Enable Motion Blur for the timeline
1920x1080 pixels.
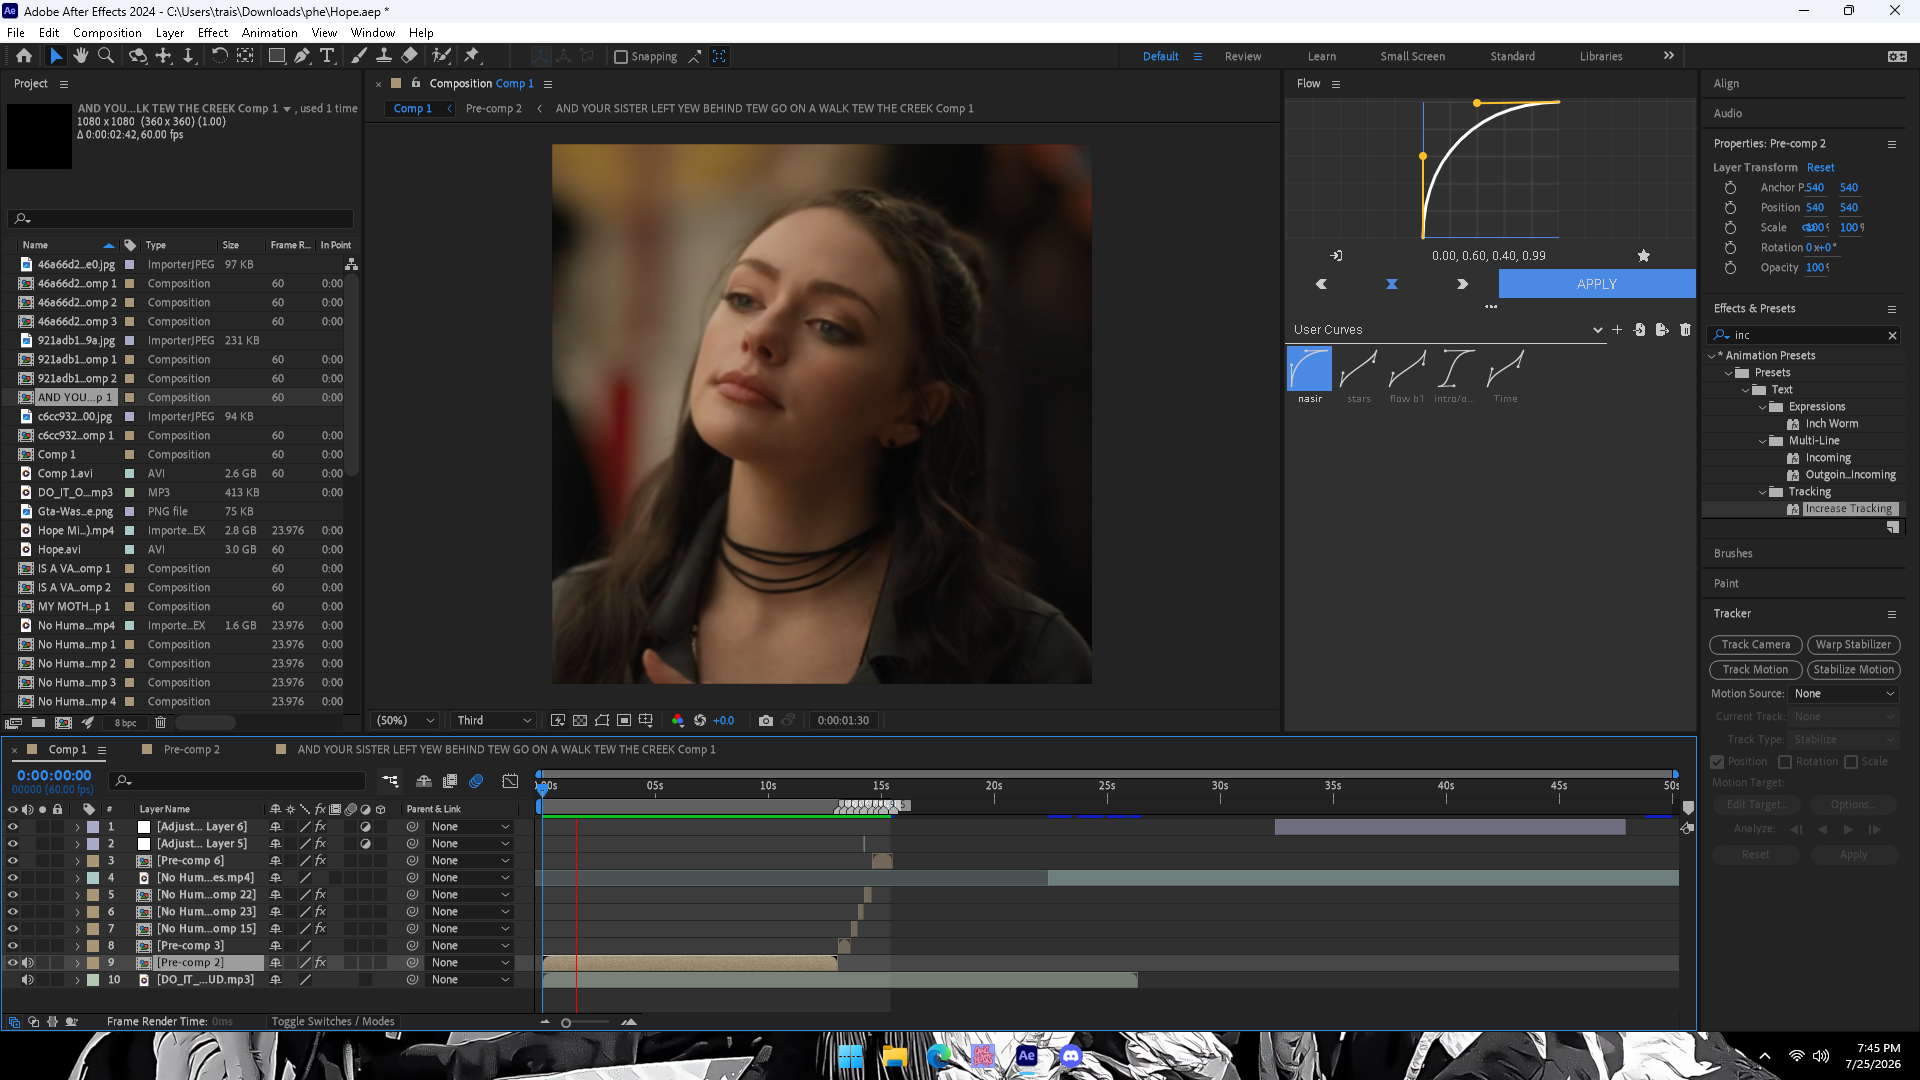pos(476,781)
